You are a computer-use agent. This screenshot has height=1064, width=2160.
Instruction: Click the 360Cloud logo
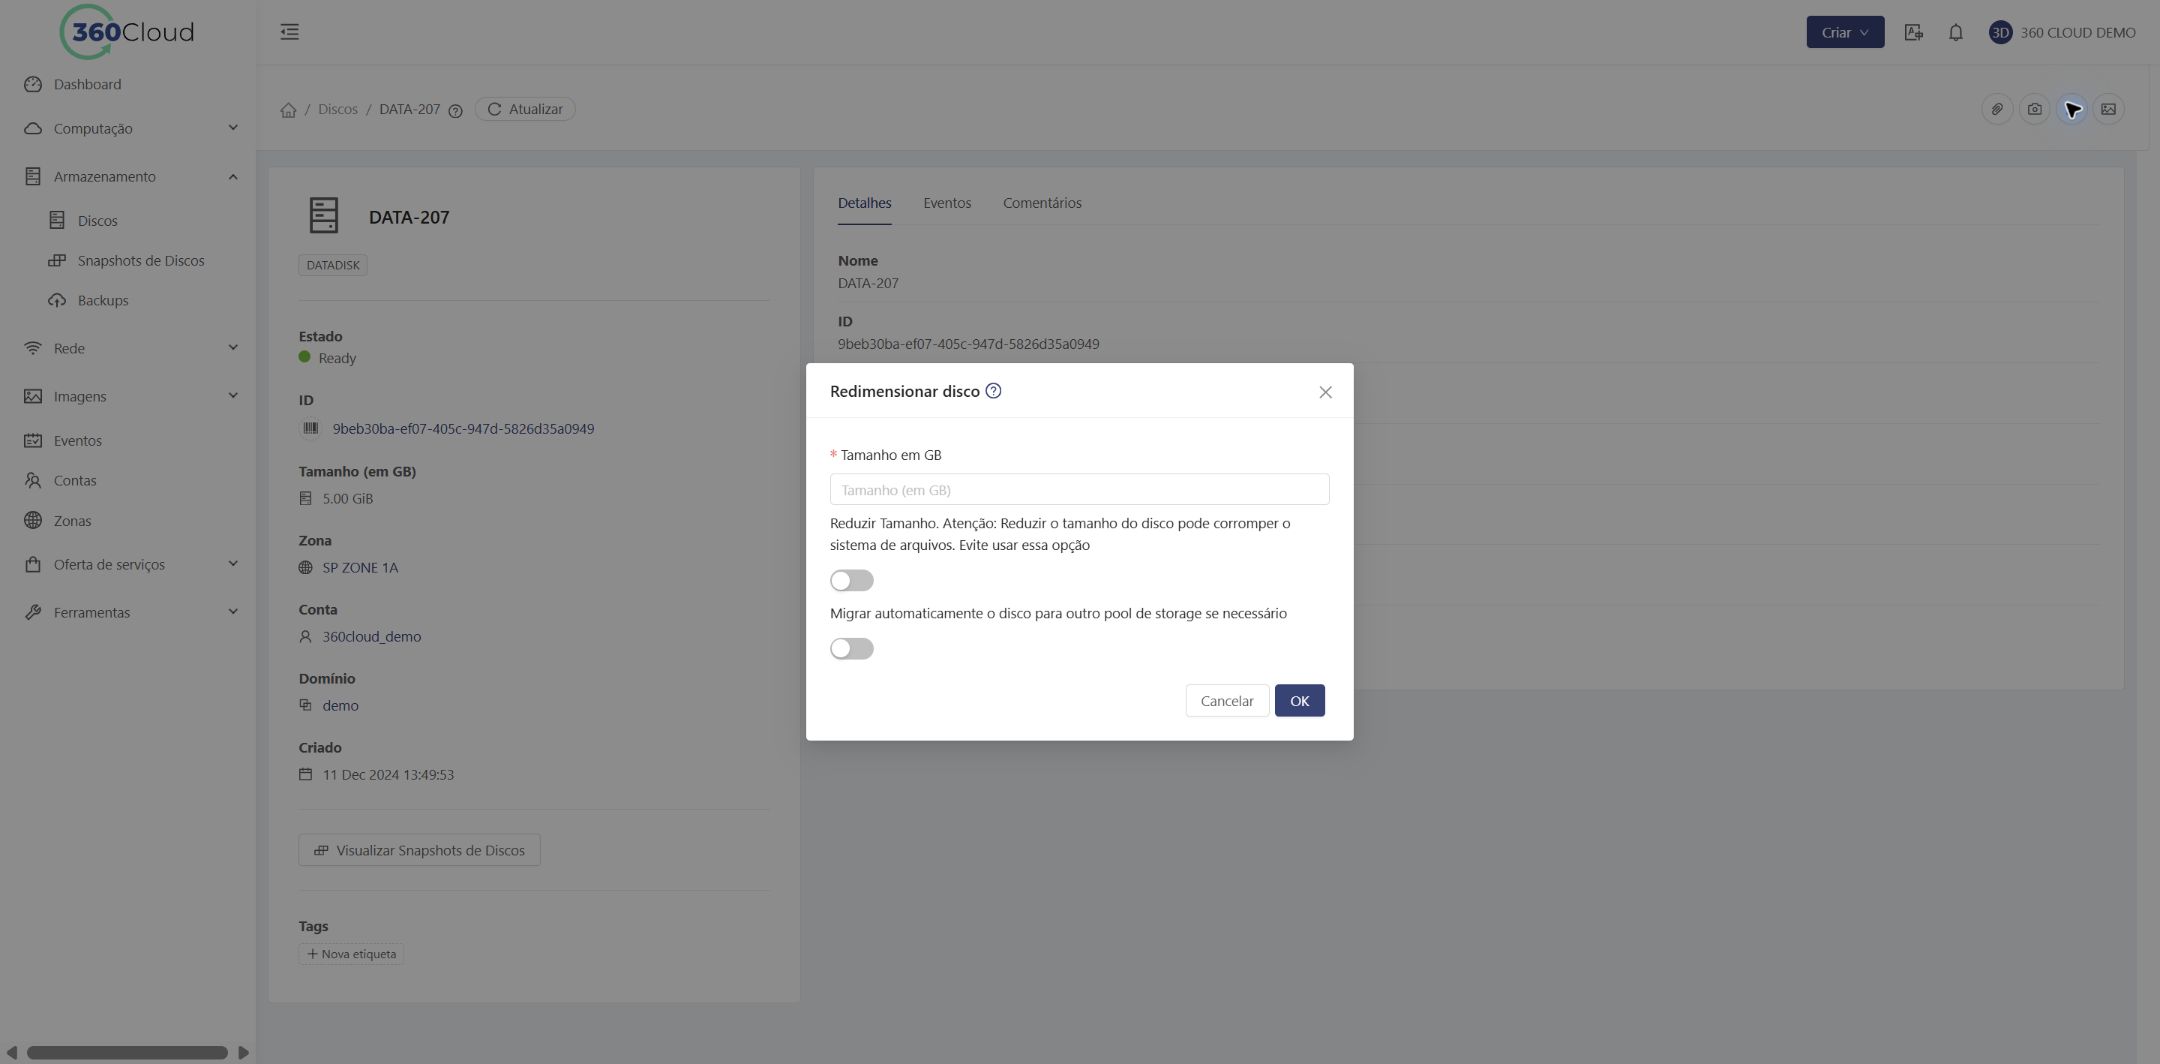(x=127, y=32)
